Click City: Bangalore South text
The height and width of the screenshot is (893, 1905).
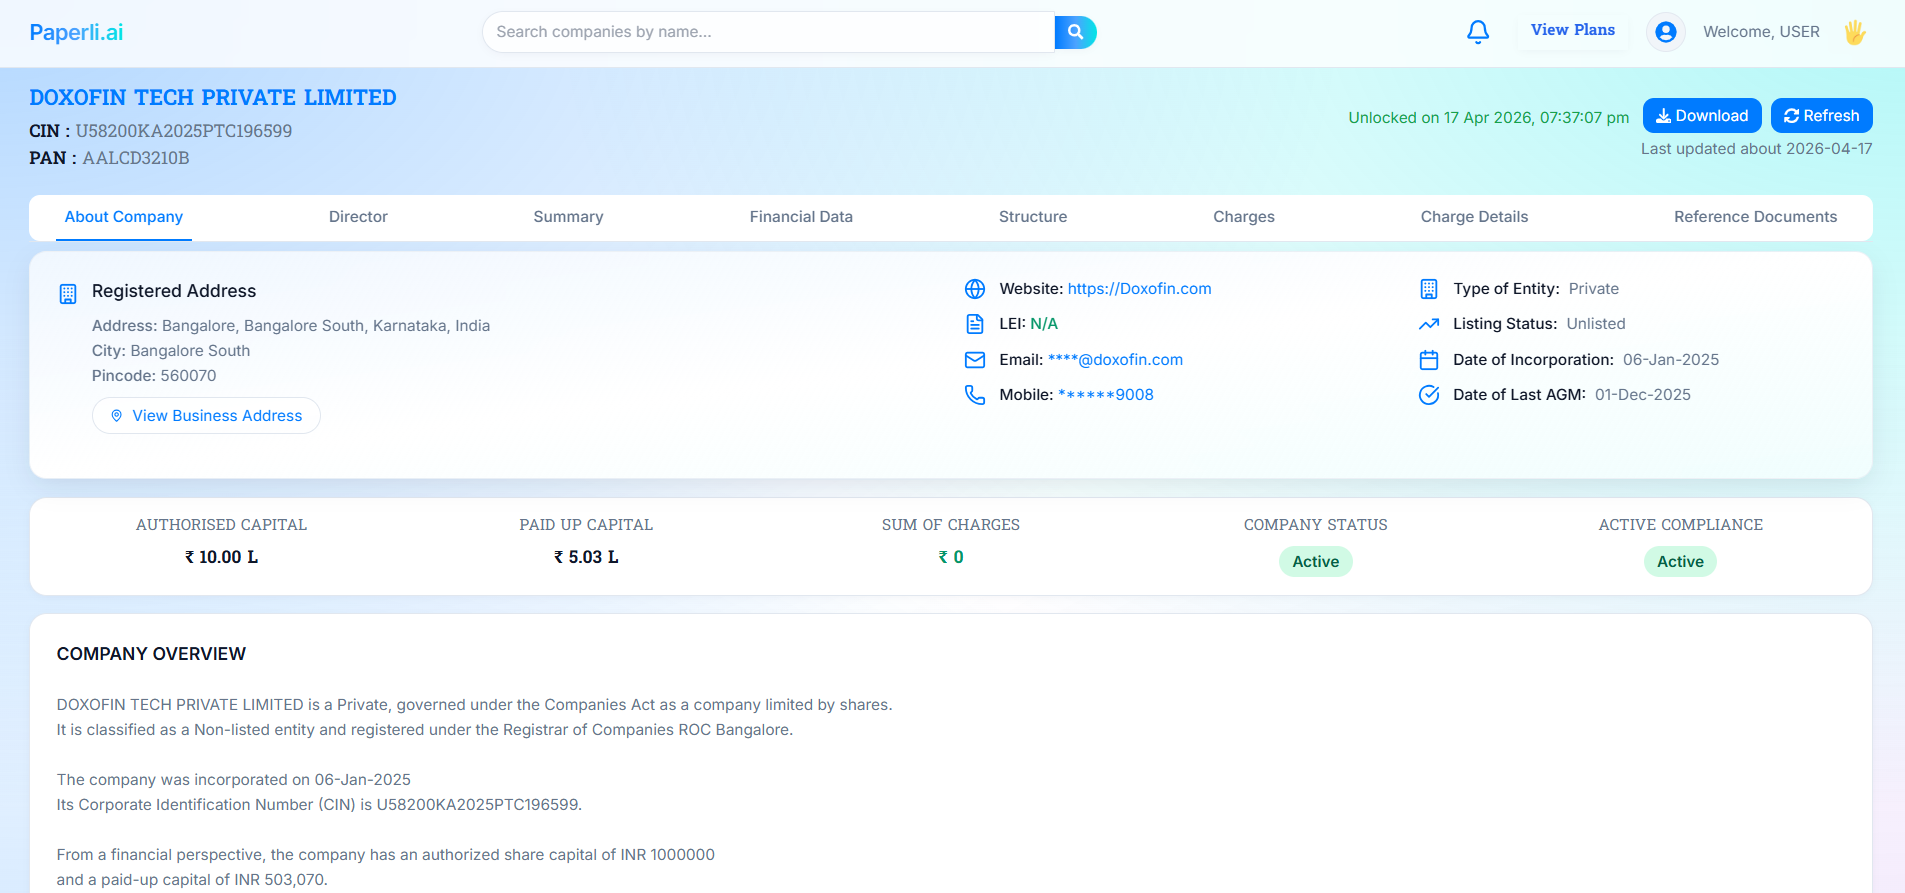coord(171,351)
